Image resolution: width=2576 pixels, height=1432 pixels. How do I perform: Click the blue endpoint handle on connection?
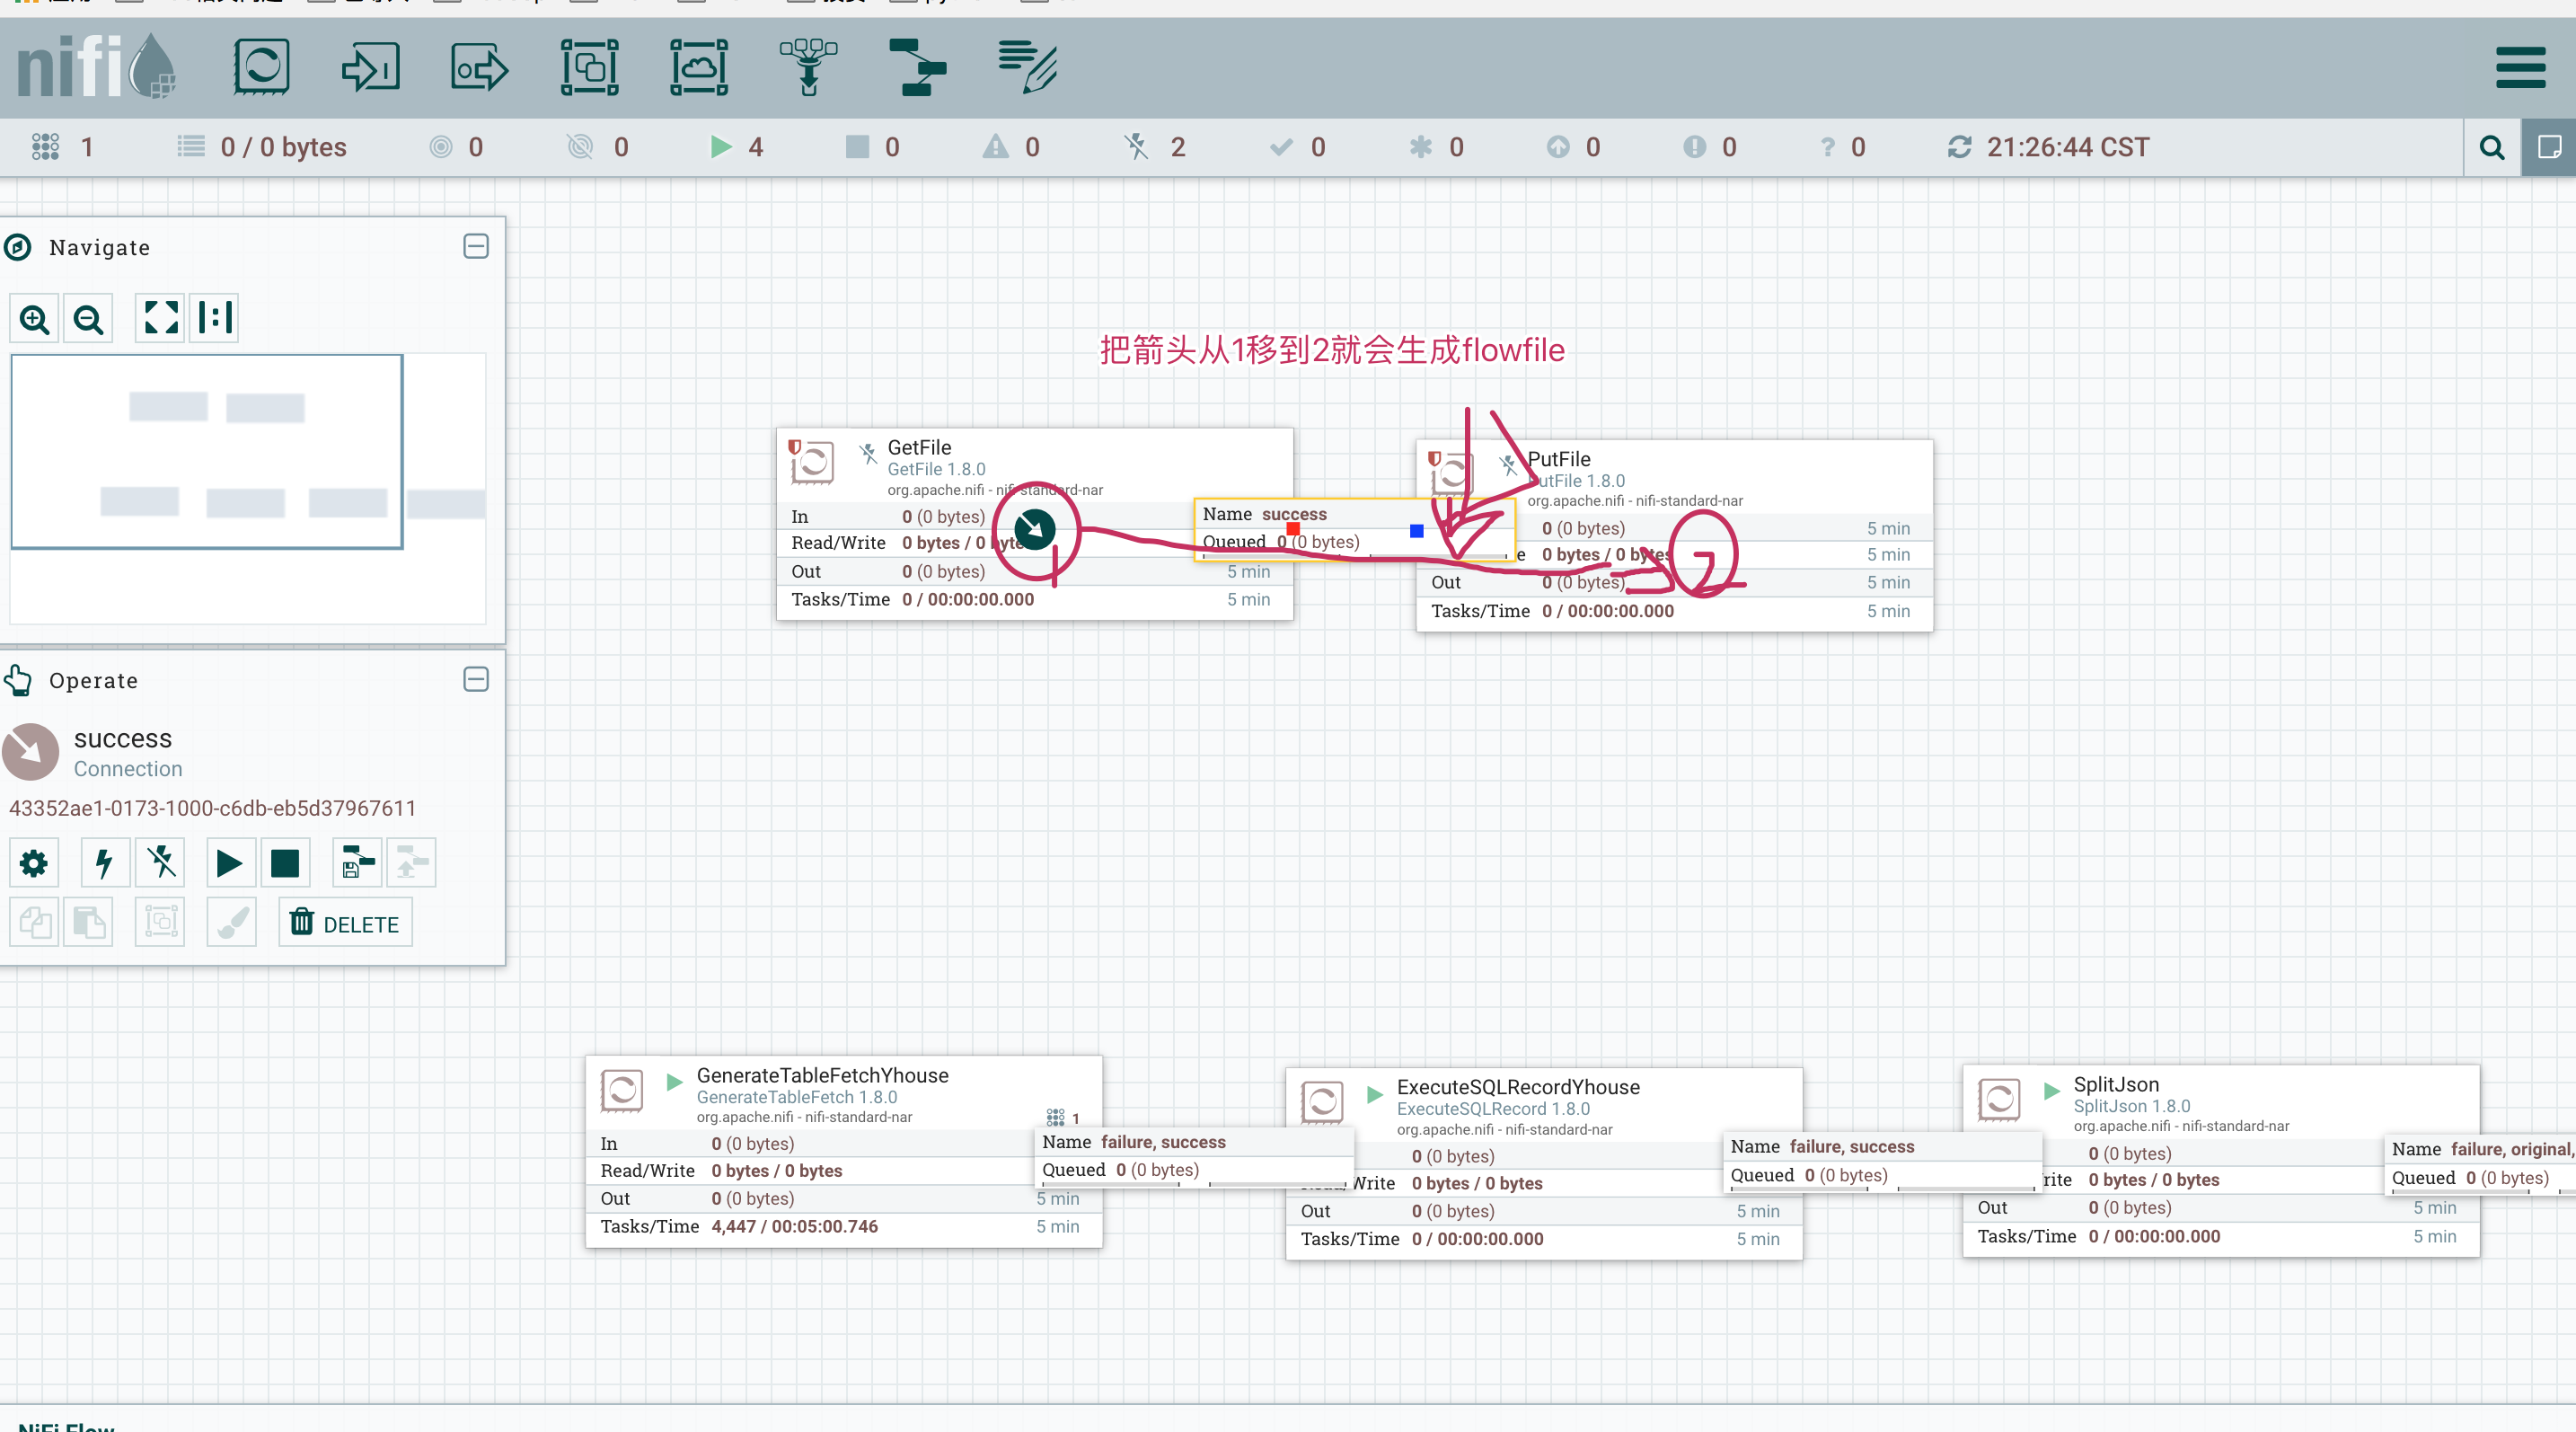click(1416, 530)
